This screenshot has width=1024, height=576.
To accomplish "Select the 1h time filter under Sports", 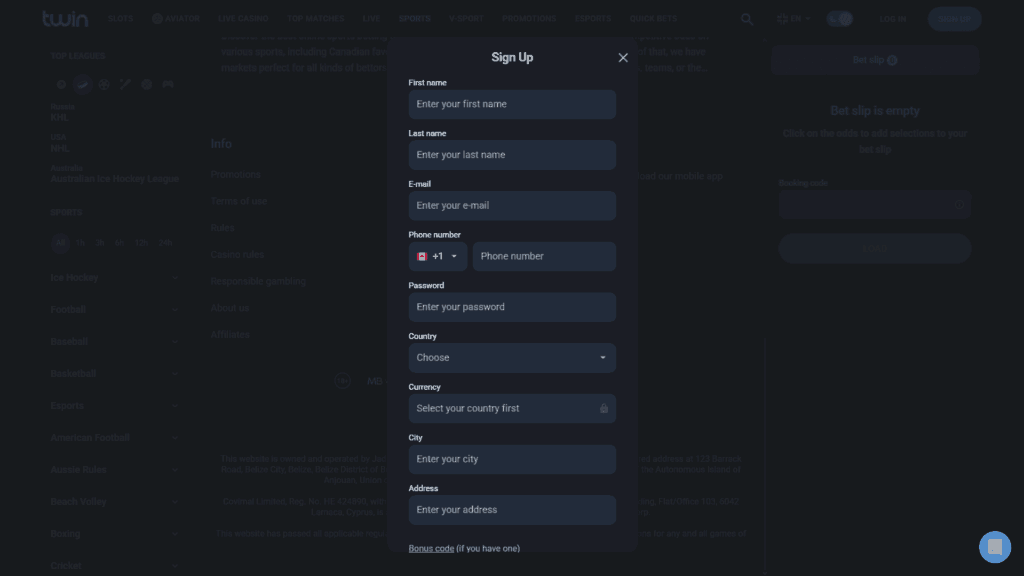I will coord(80,242).
